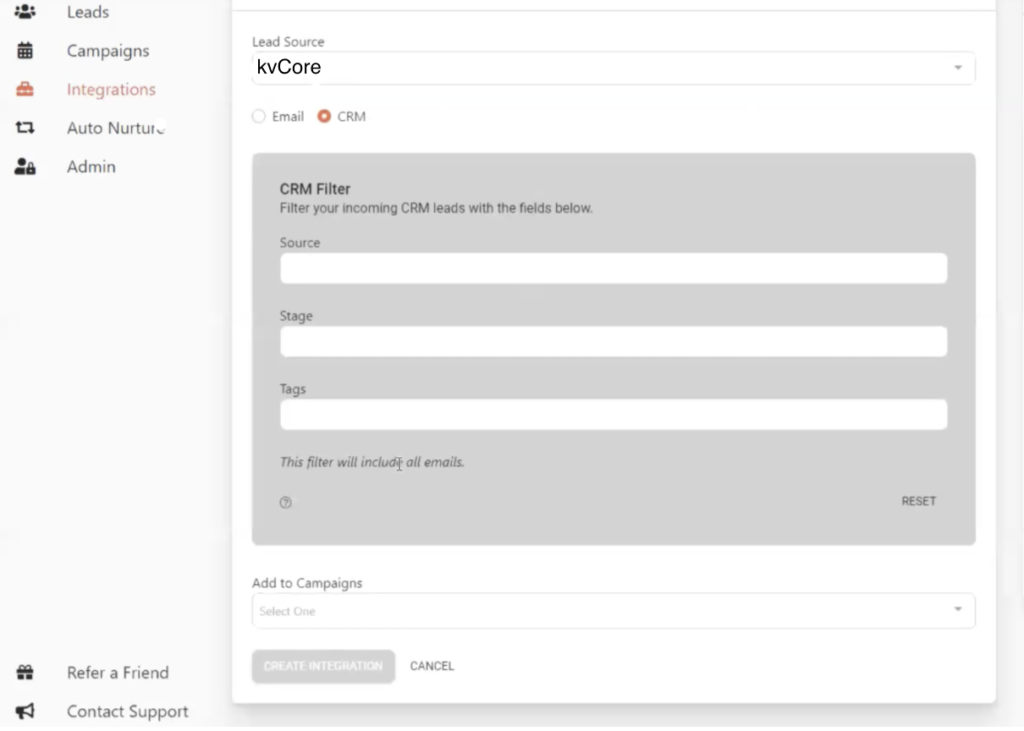Click the RESET button
Screen dimensions: 1024x731
(x=918, y=501)
